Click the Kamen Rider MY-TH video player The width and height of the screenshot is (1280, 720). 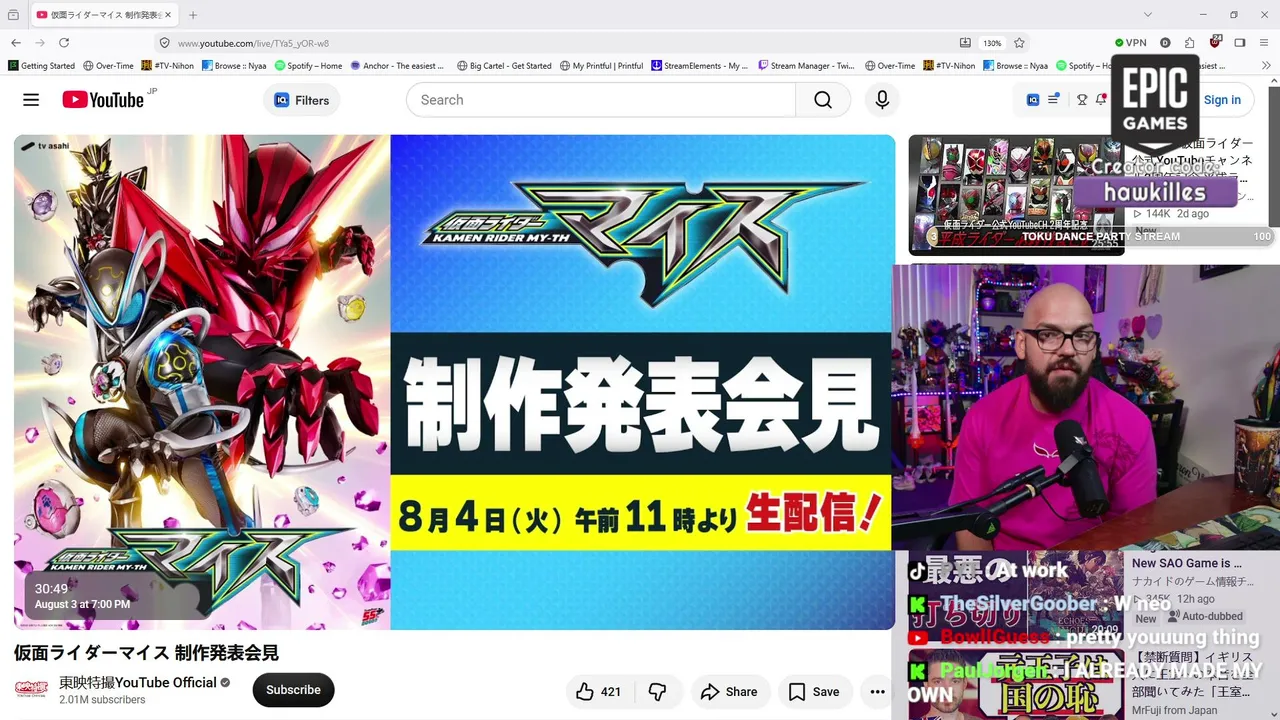454,382
